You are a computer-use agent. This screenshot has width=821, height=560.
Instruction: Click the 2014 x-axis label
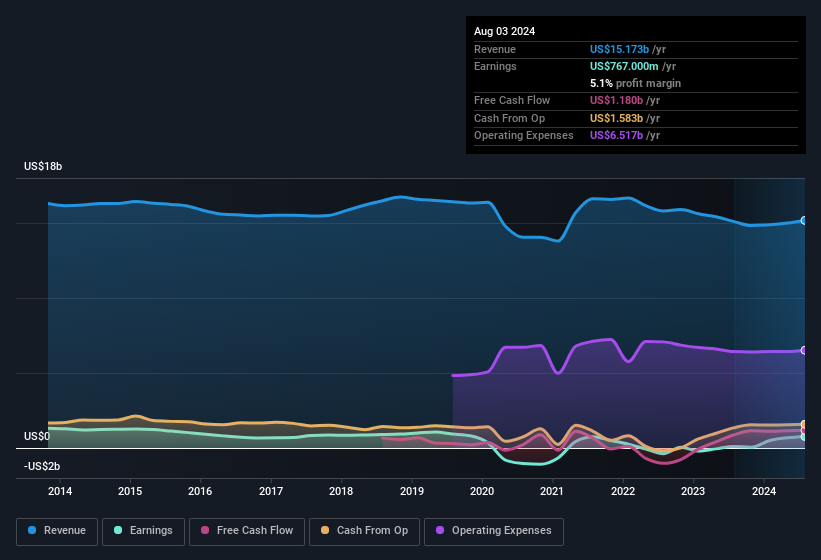click(x=60, y=491)
